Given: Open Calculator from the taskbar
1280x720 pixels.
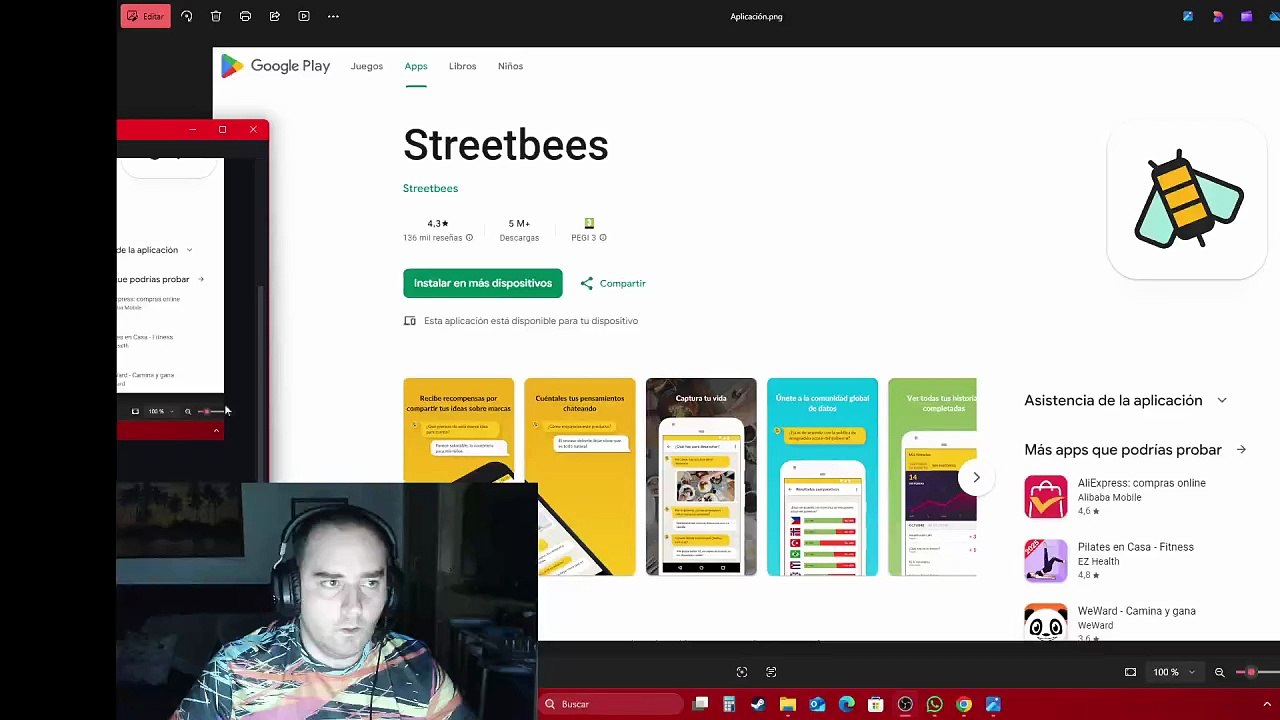Looking at the screenshot, I should pyautogui.click(x=729, y=704).
